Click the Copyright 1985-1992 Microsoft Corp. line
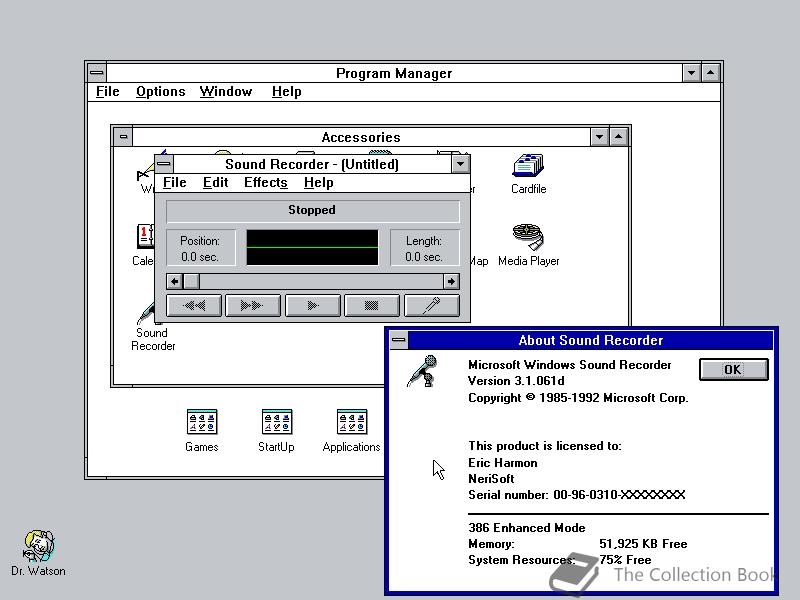The width and height of the screenshot is (800, 600). [578, 398]
